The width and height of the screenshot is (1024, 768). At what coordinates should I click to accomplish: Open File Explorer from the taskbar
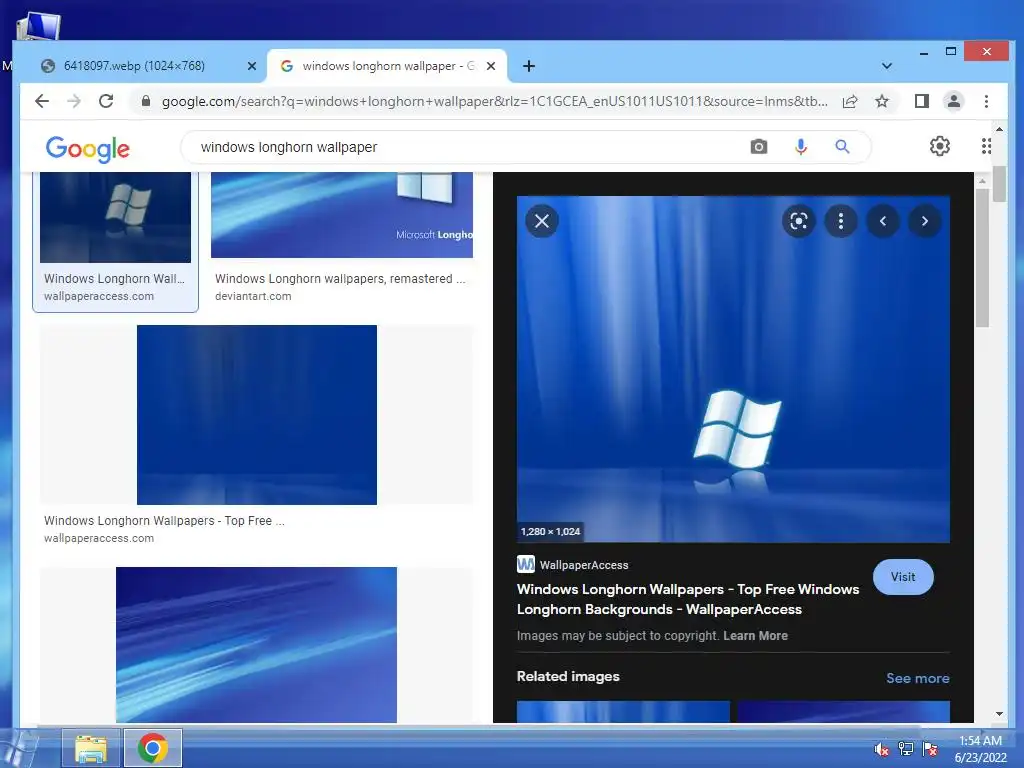91,748
